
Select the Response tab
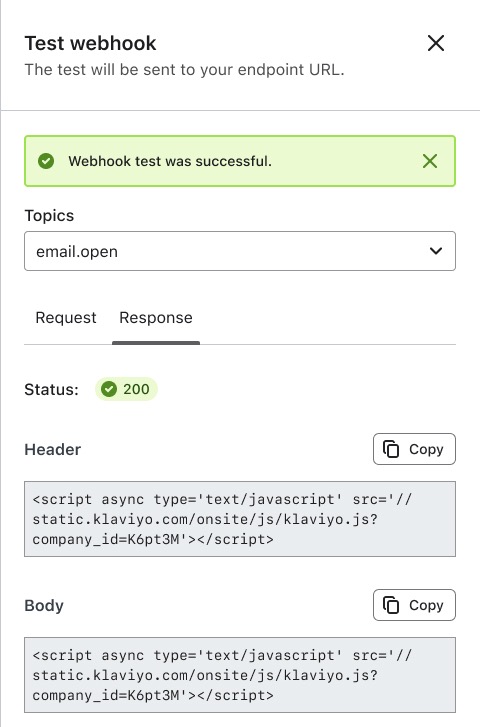point(156,318)
